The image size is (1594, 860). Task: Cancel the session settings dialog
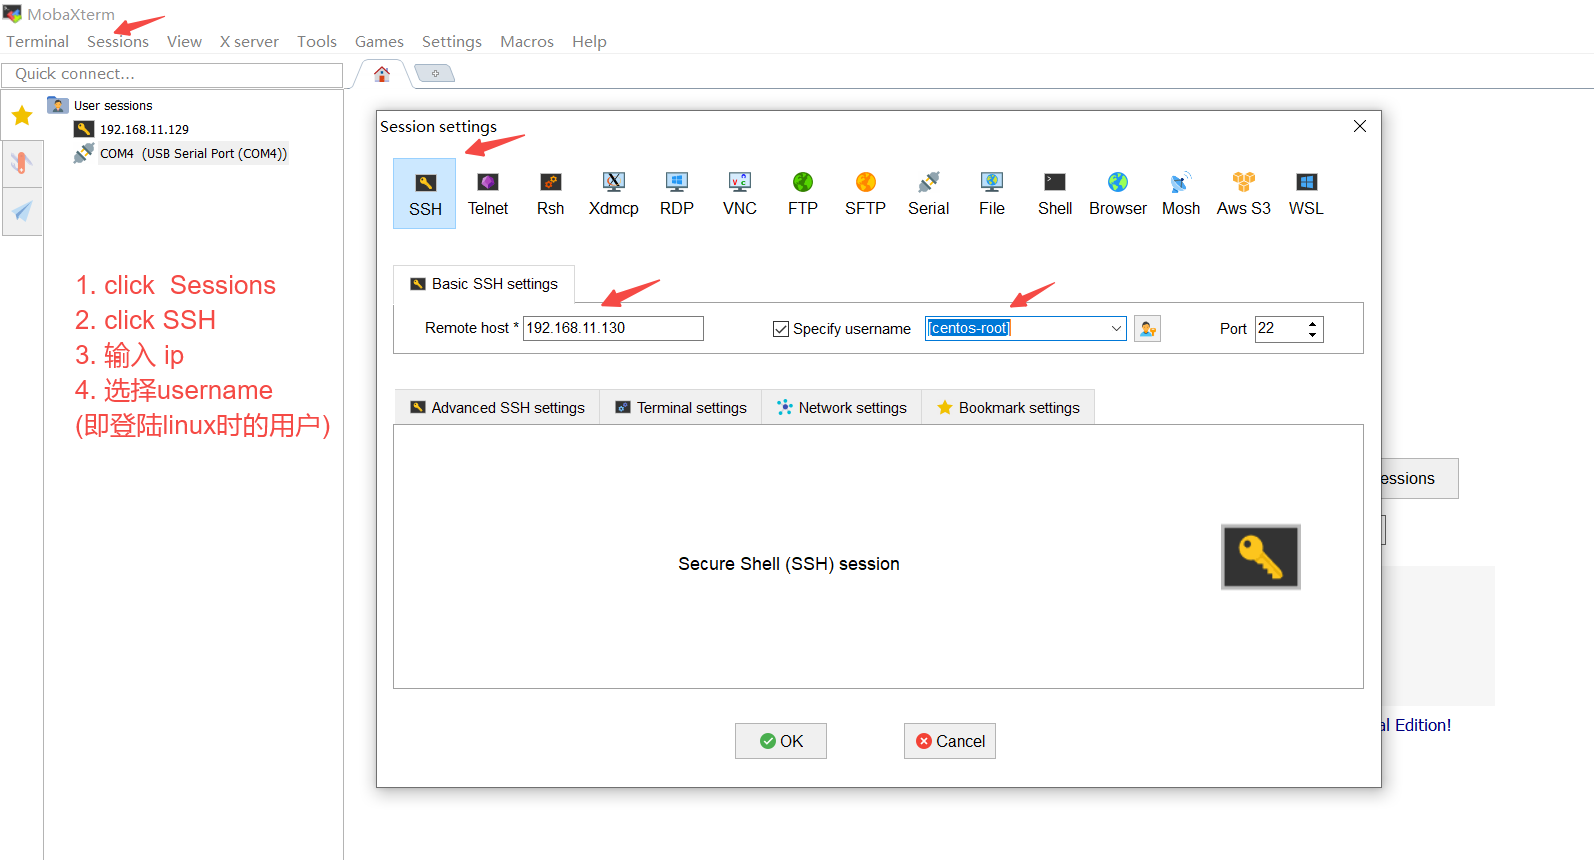click(950, 741)
